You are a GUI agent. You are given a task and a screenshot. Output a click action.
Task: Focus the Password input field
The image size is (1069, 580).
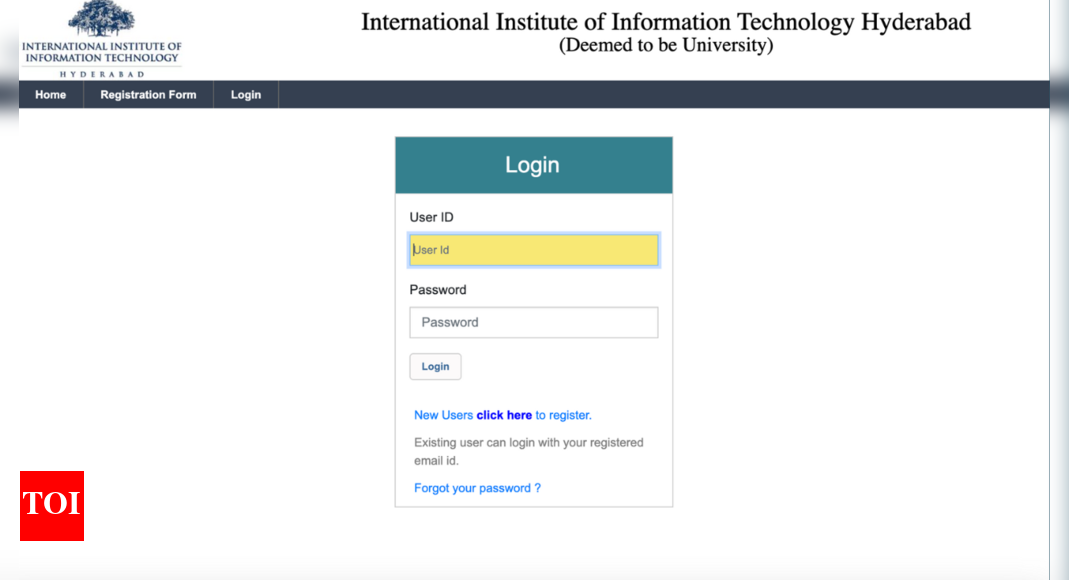[x=534, y=322]
